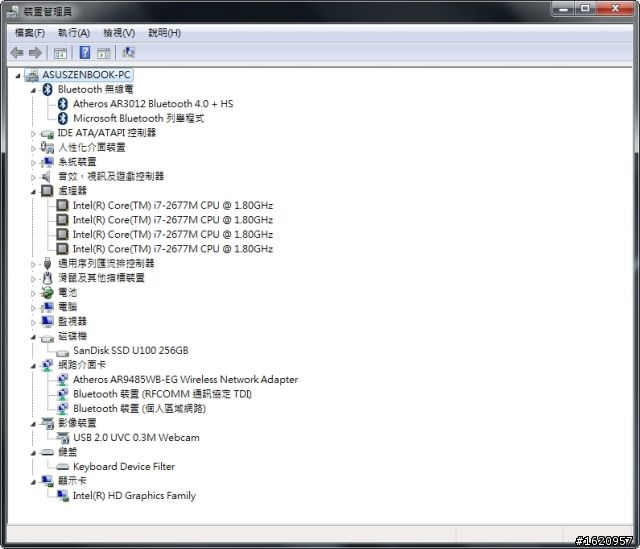Click the 電池 battery category icon

pyautogui.click(x=47, y=292)
